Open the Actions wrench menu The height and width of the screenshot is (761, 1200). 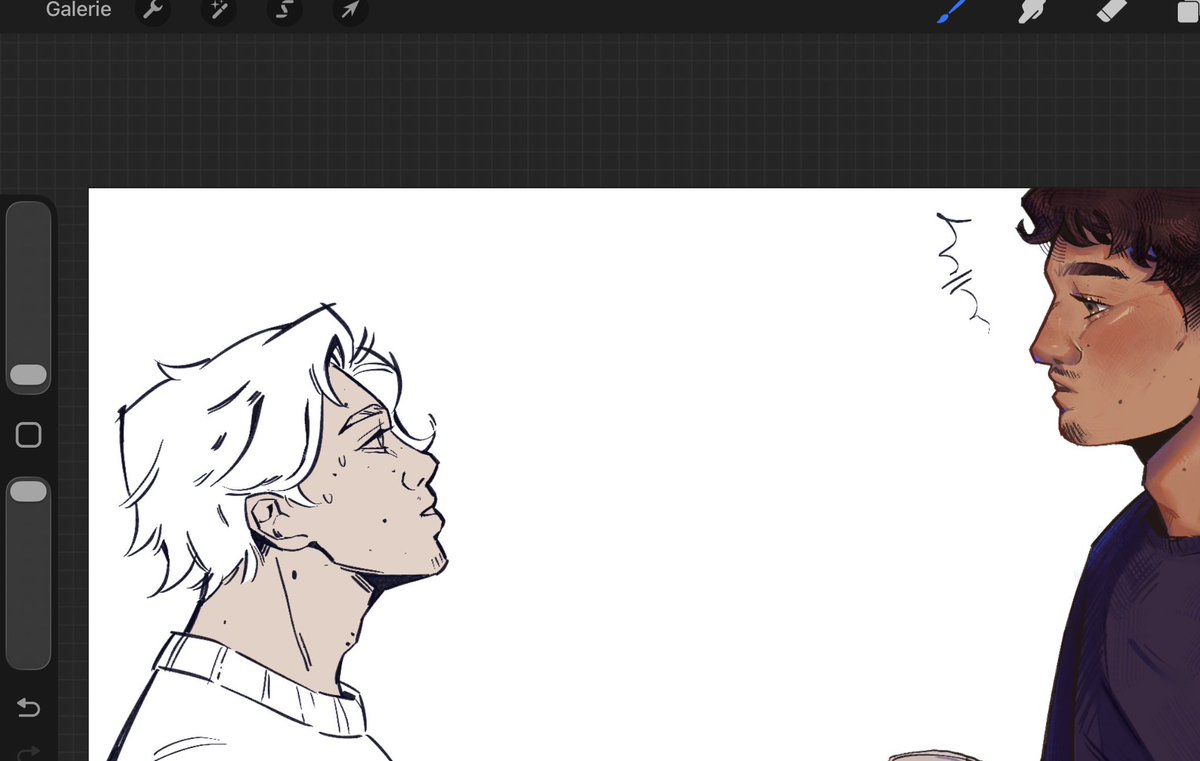(x=152, y=11)
